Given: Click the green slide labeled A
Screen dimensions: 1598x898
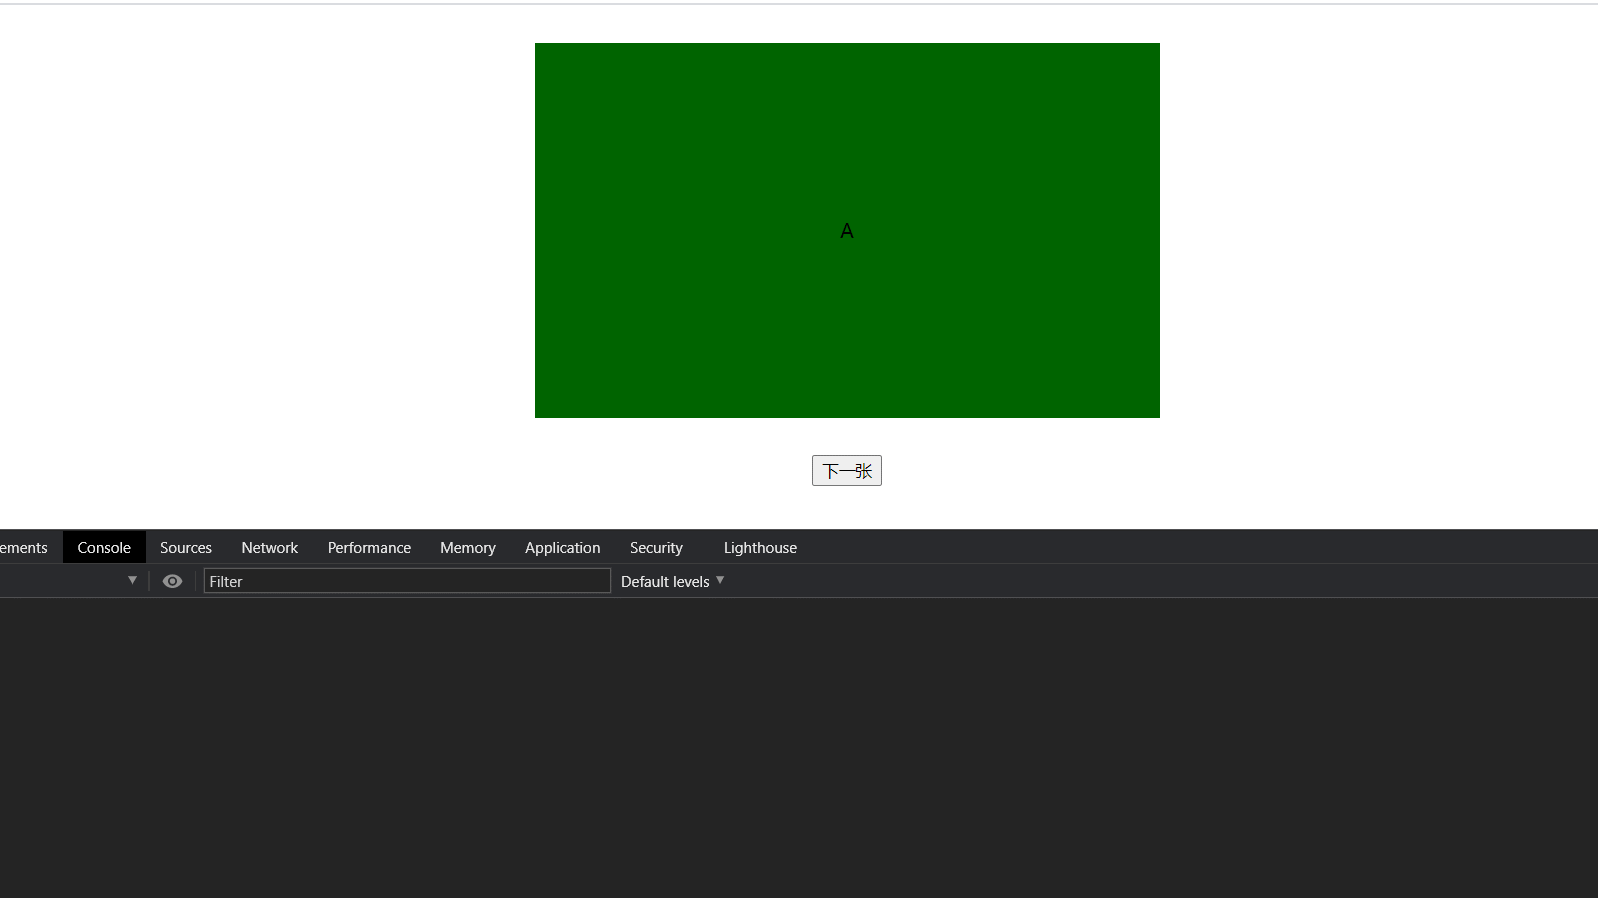Looking at the screenshot, I should tap(847, 230).
